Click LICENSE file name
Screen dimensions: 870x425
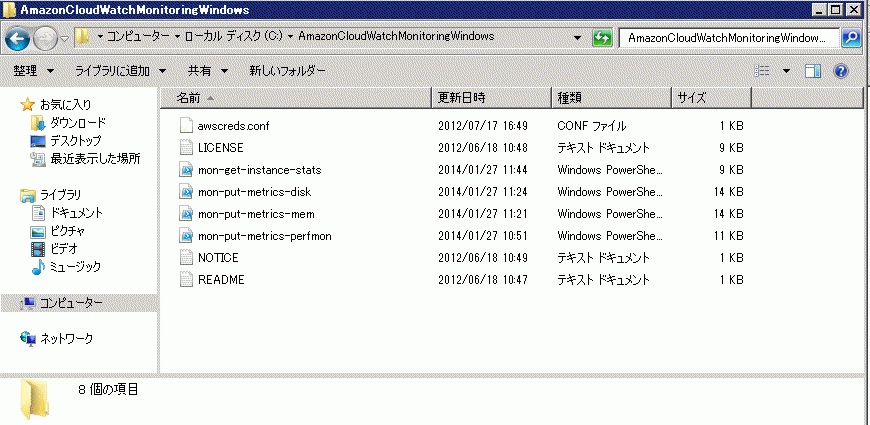[x=220, y=148]
